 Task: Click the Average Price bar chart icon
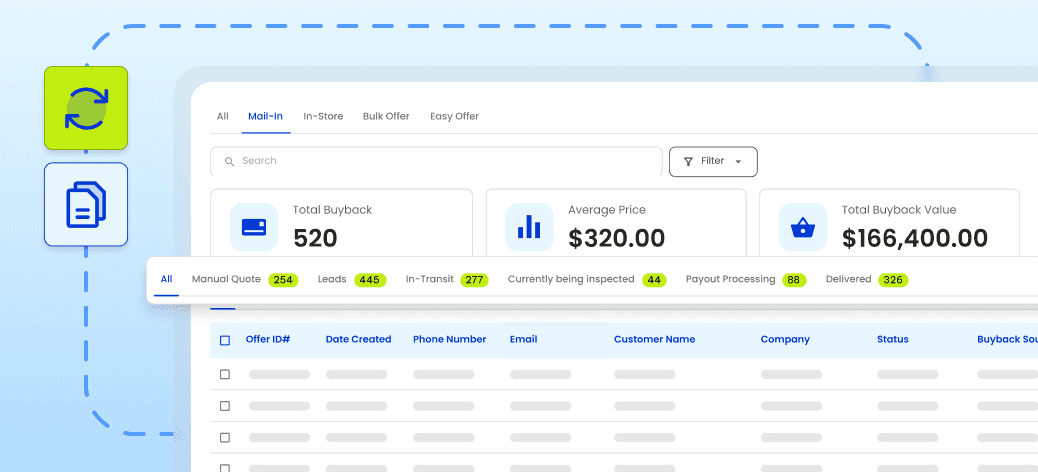pos(529,227)
